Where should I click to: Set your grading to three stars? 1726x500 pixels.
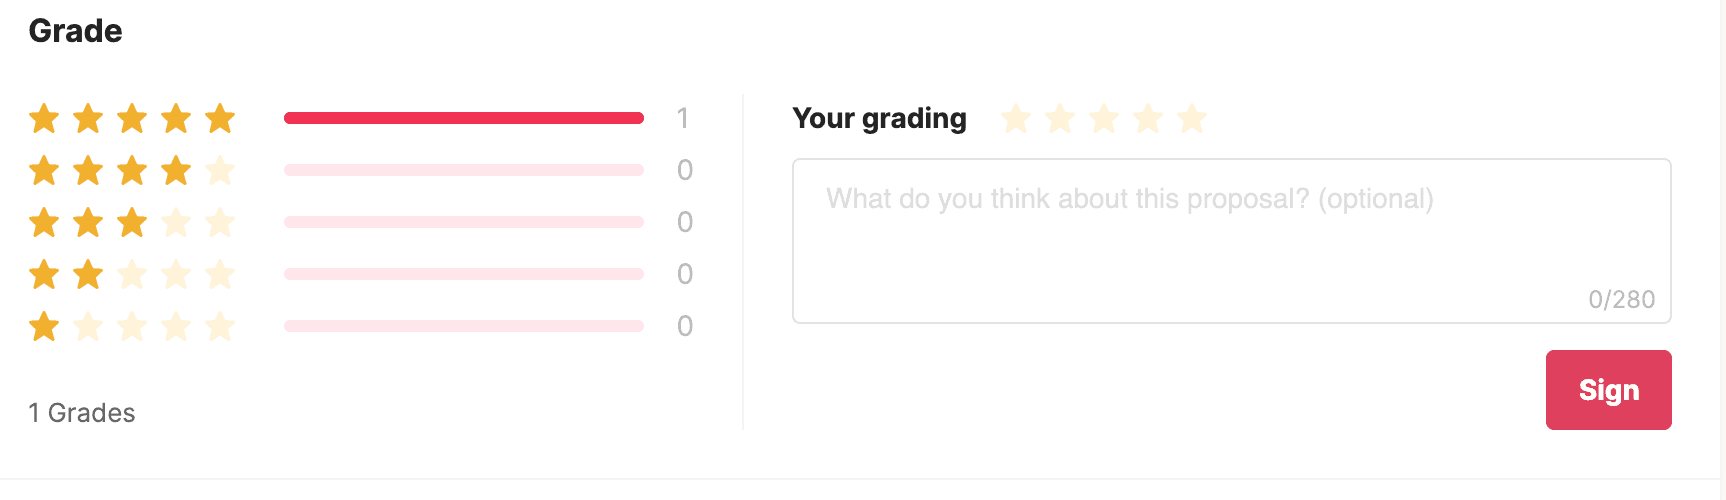pos(1104,119)
